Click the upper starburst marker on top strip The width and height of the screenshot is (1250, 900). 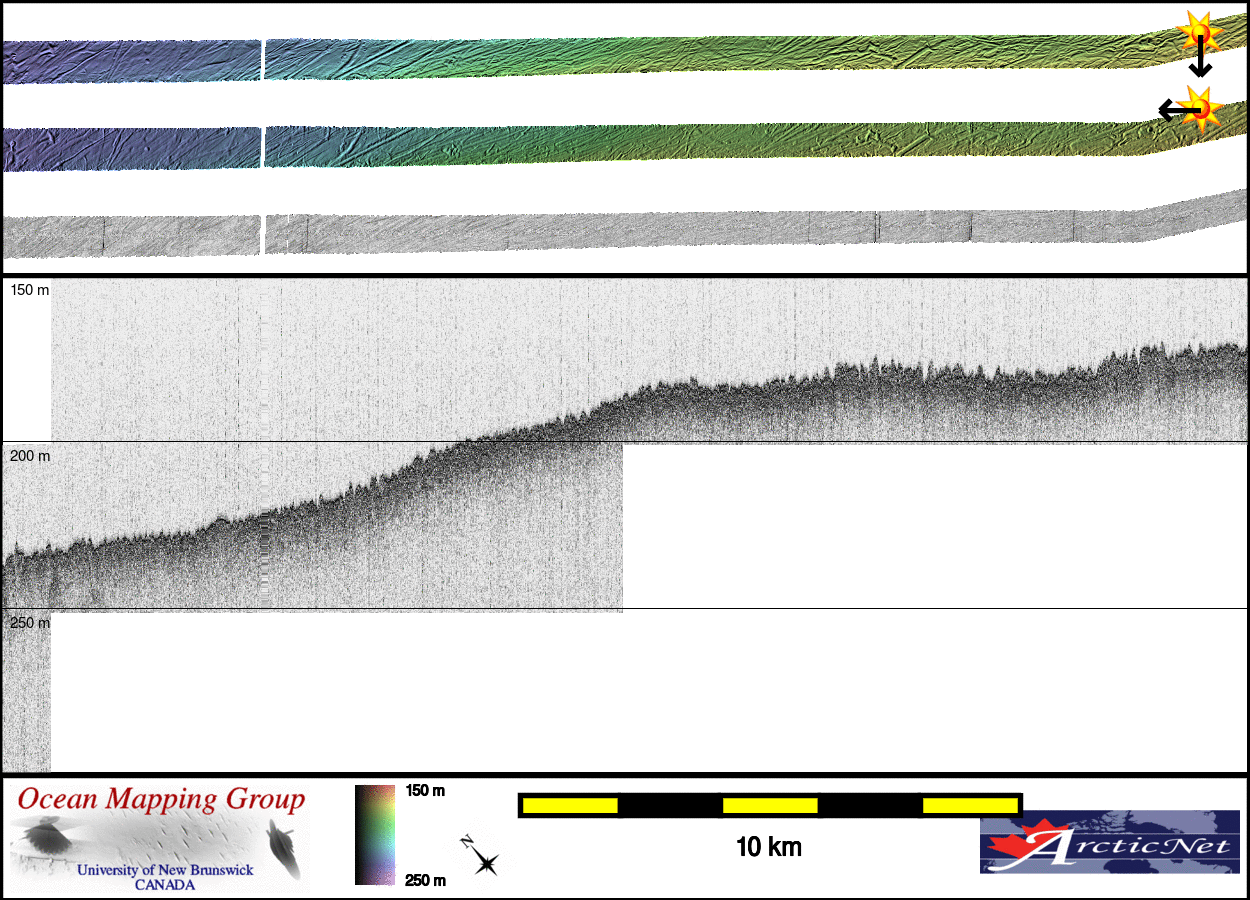tap(1198, 33)
